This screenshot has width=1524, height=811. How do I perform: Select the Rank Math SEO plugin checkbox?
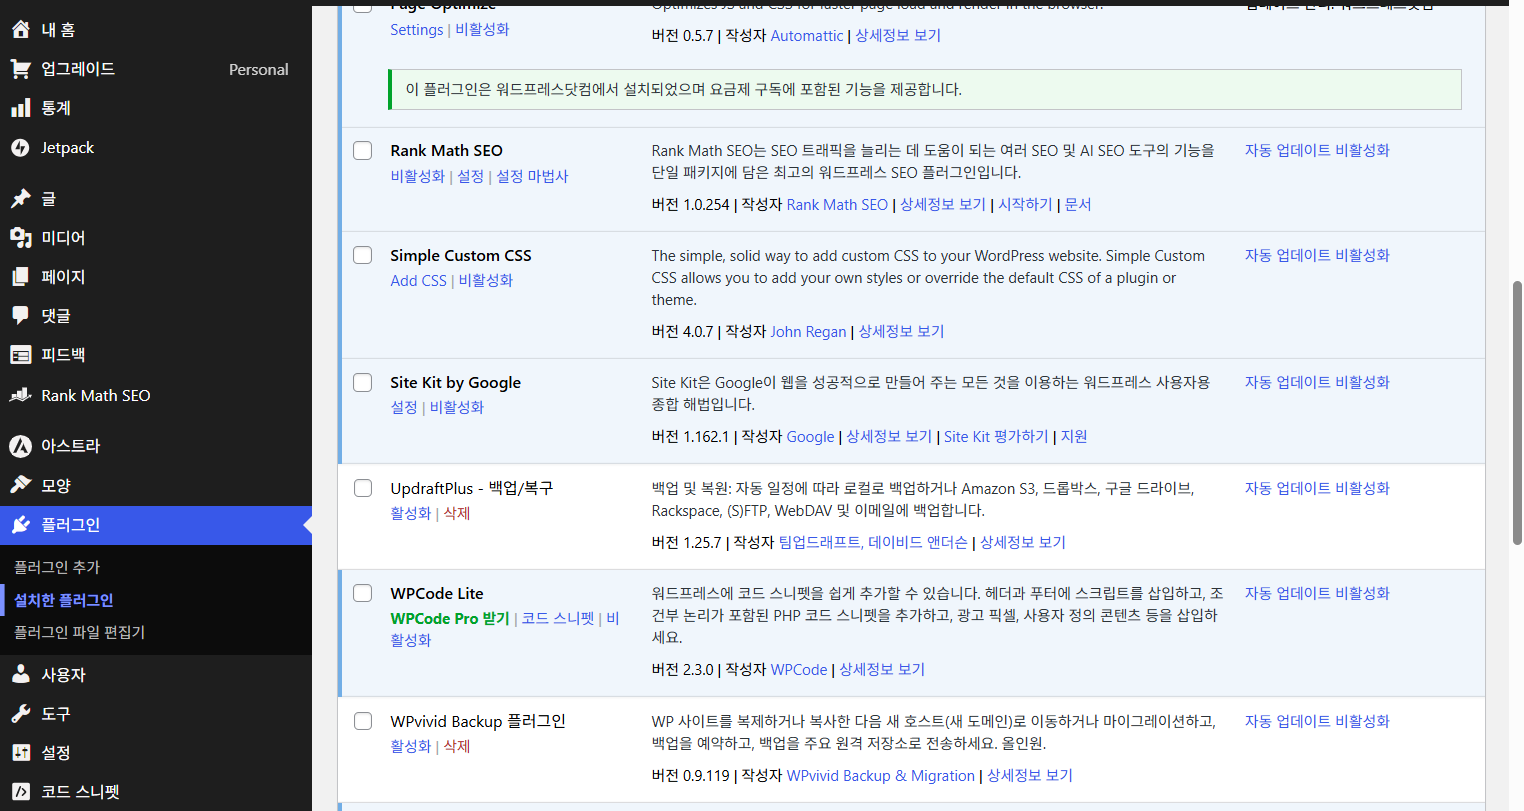363,150
